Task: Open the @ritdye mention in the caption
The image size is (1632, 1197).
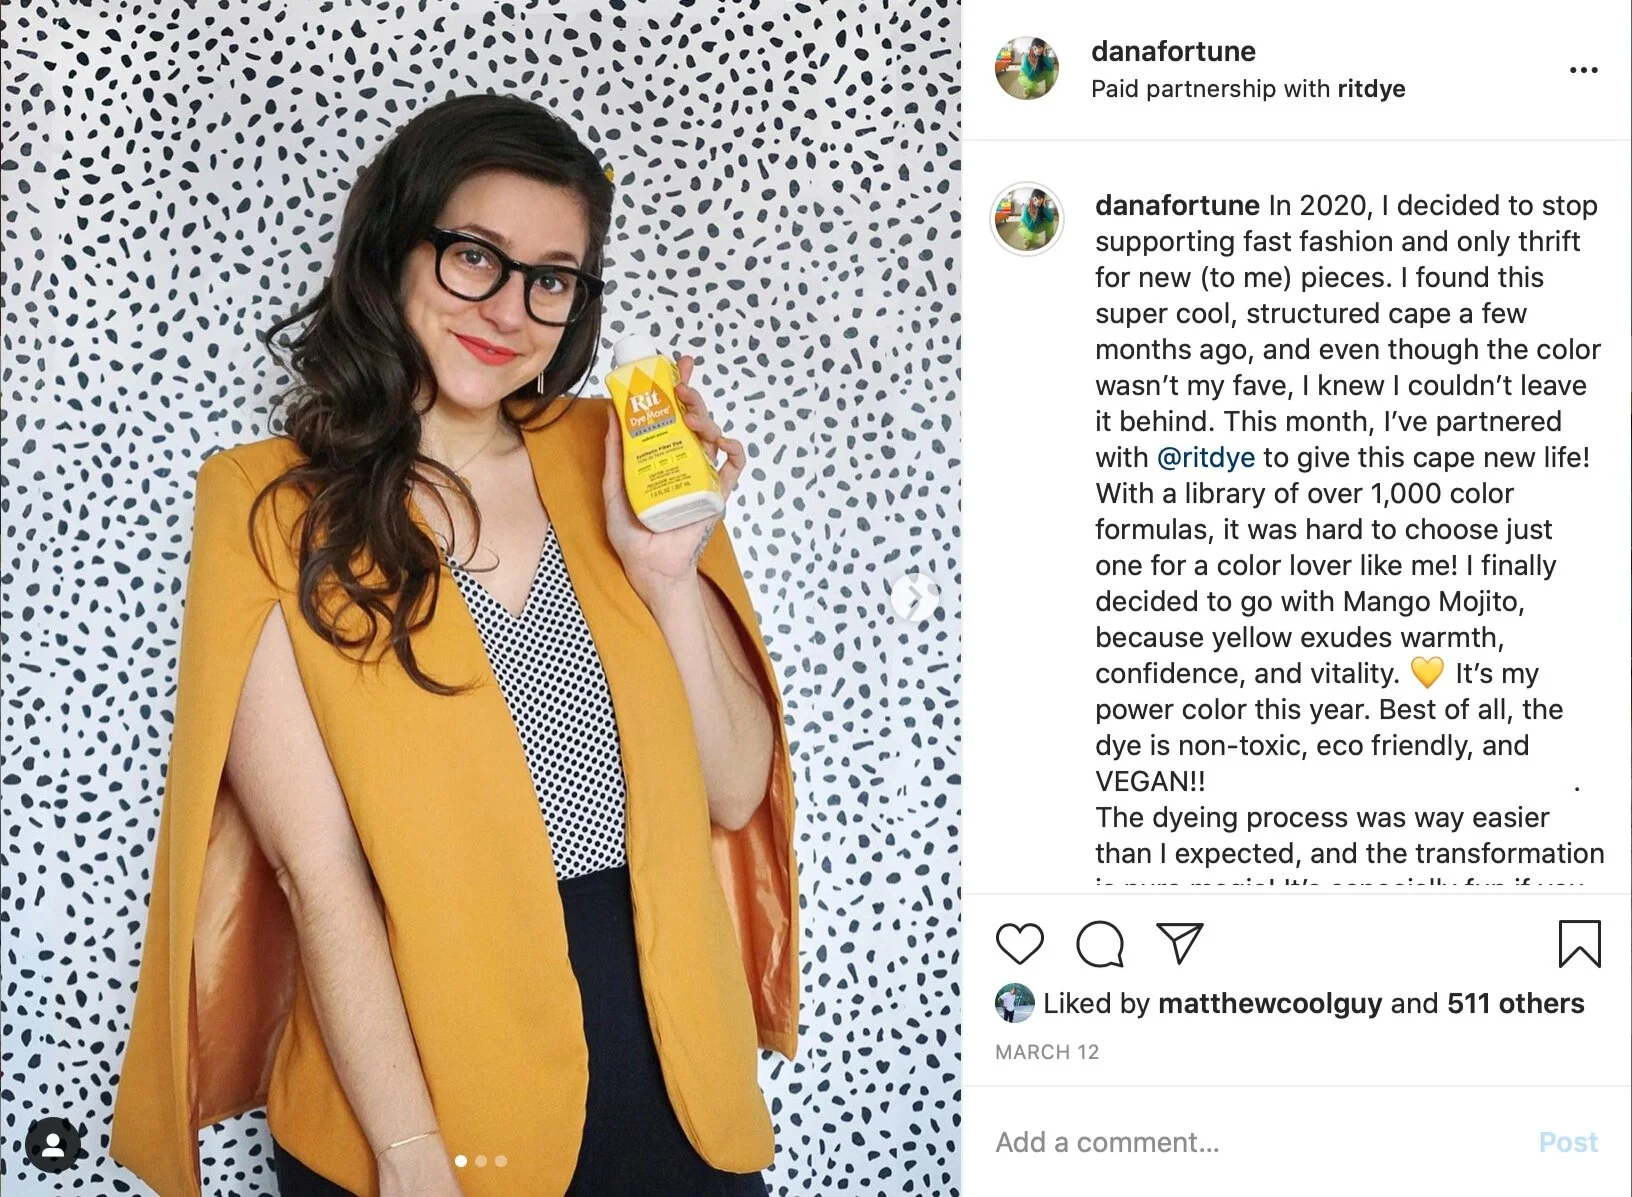Action: point(1205,457)
